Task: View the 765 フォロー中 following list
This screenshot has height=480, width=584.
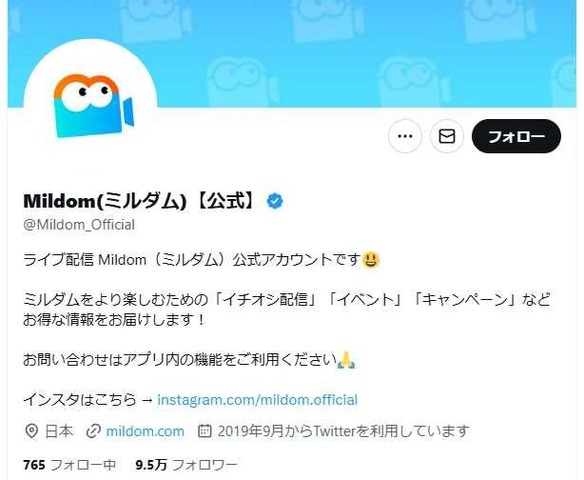Action: point(70,465)
